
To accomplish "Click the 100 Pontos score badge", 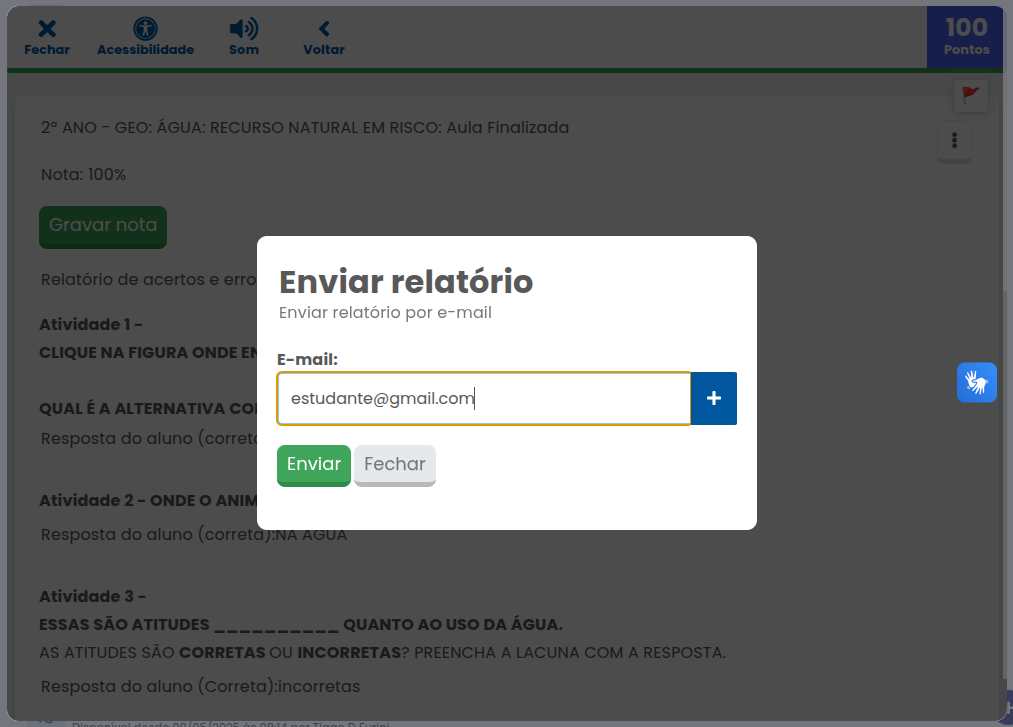I will tap(966, 37).
